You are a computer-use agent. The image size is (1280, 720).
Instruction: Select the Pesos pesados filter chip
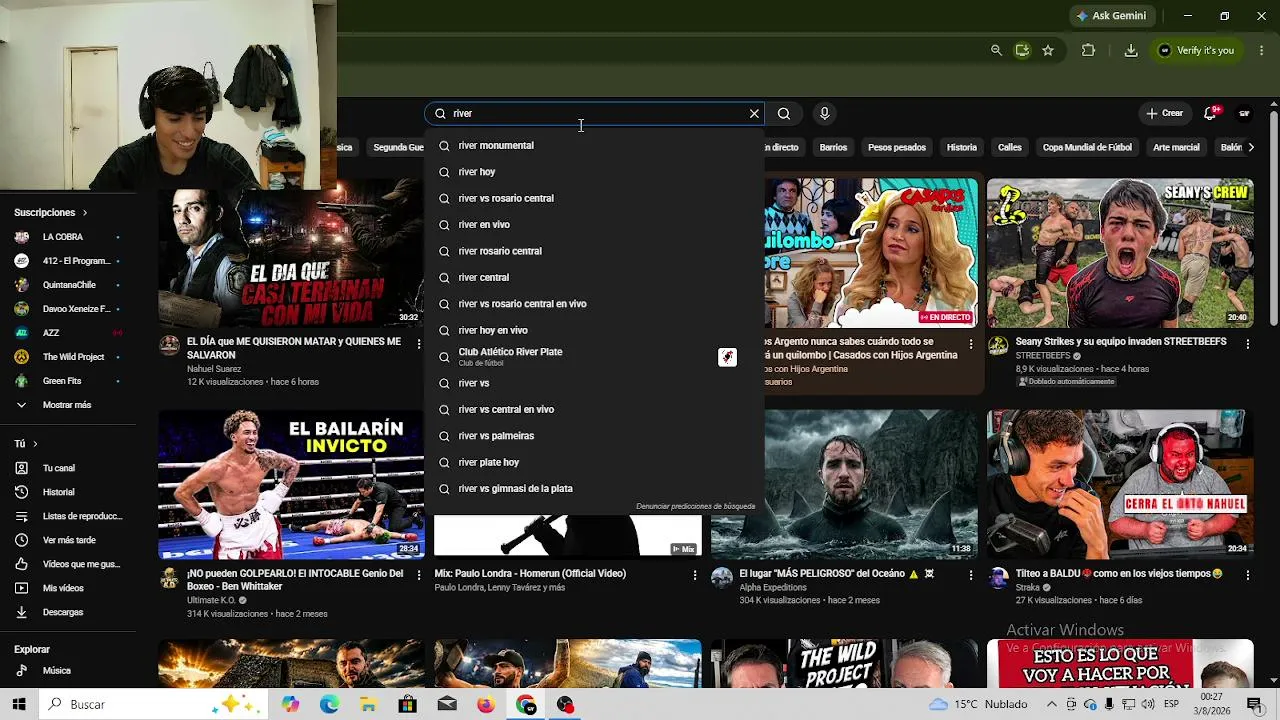pos(897,148)
